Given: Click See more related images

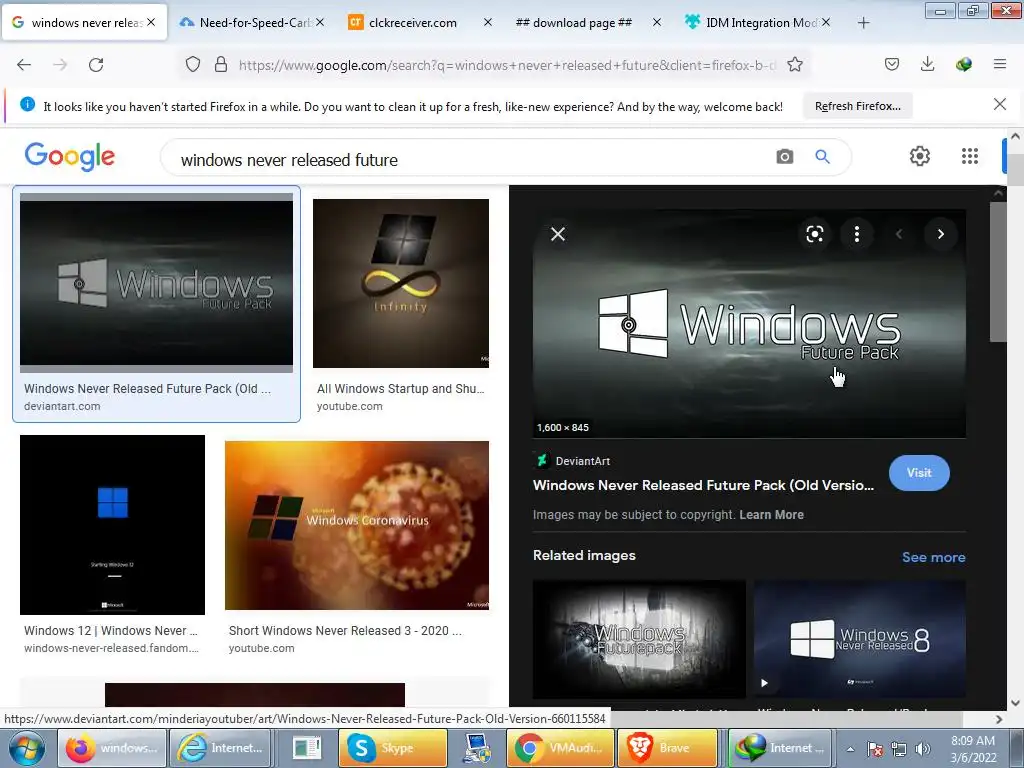Looking at the screenshot, I should [933, 557].
